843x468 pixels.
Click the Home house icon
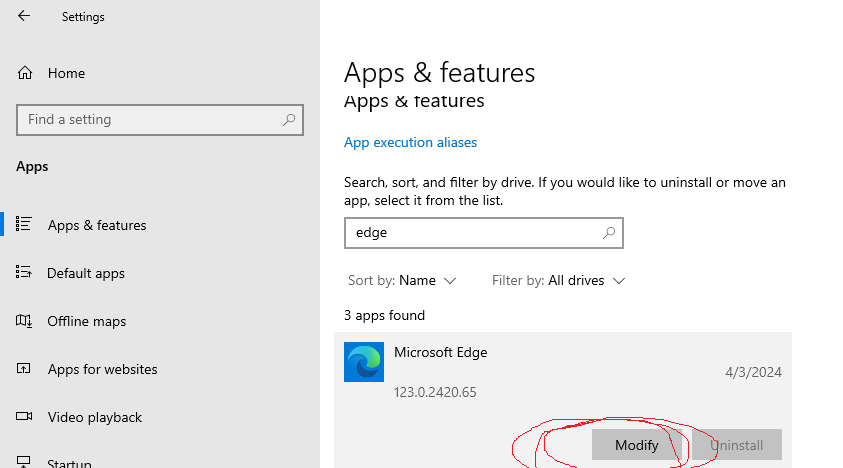tap(25, 73)
